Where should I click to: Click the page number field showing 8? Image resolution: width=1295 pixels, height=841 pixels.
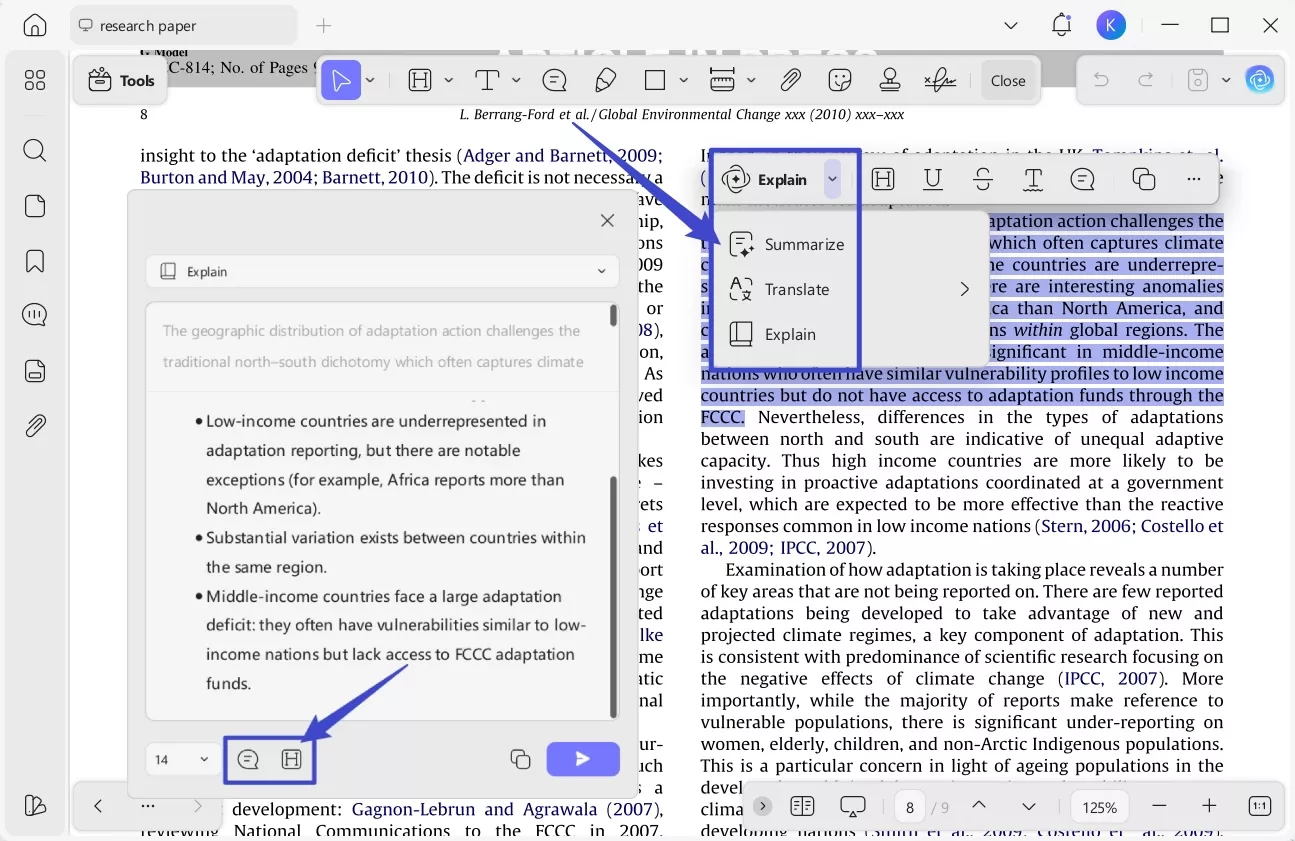tap(910, 807)
